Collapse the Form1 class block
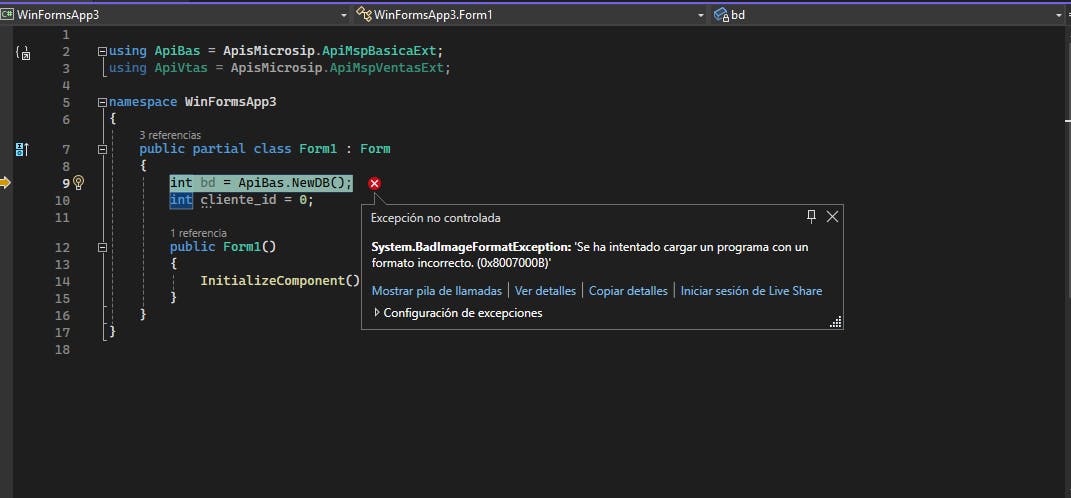 coord(102,149)
